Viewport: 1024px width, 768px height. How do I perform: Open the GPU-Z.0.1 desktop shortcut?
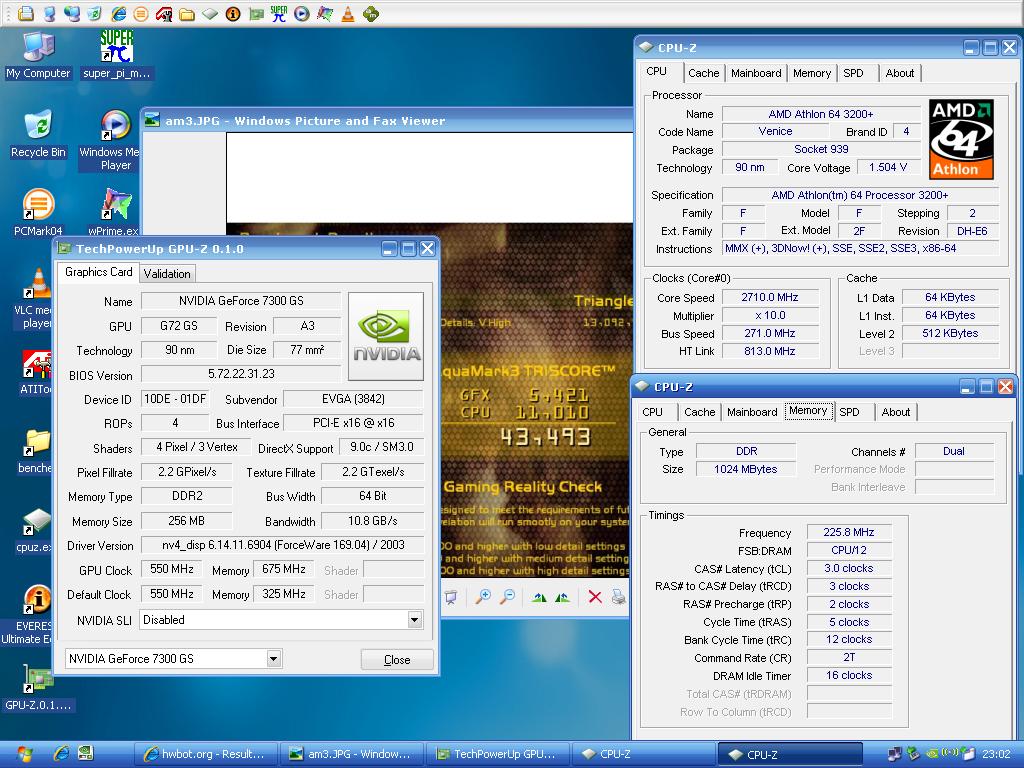click(38, 687)
